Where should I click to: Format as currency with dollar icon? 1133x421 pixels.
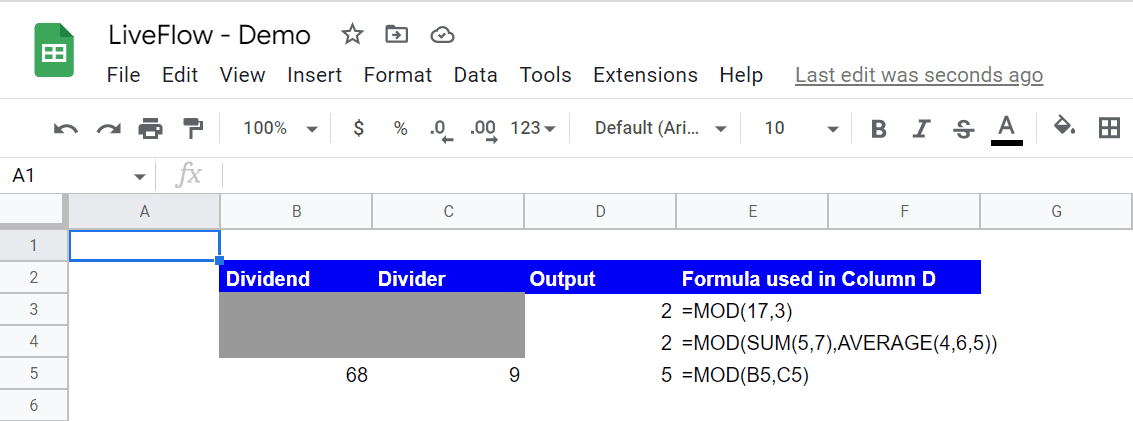(358, 129)
